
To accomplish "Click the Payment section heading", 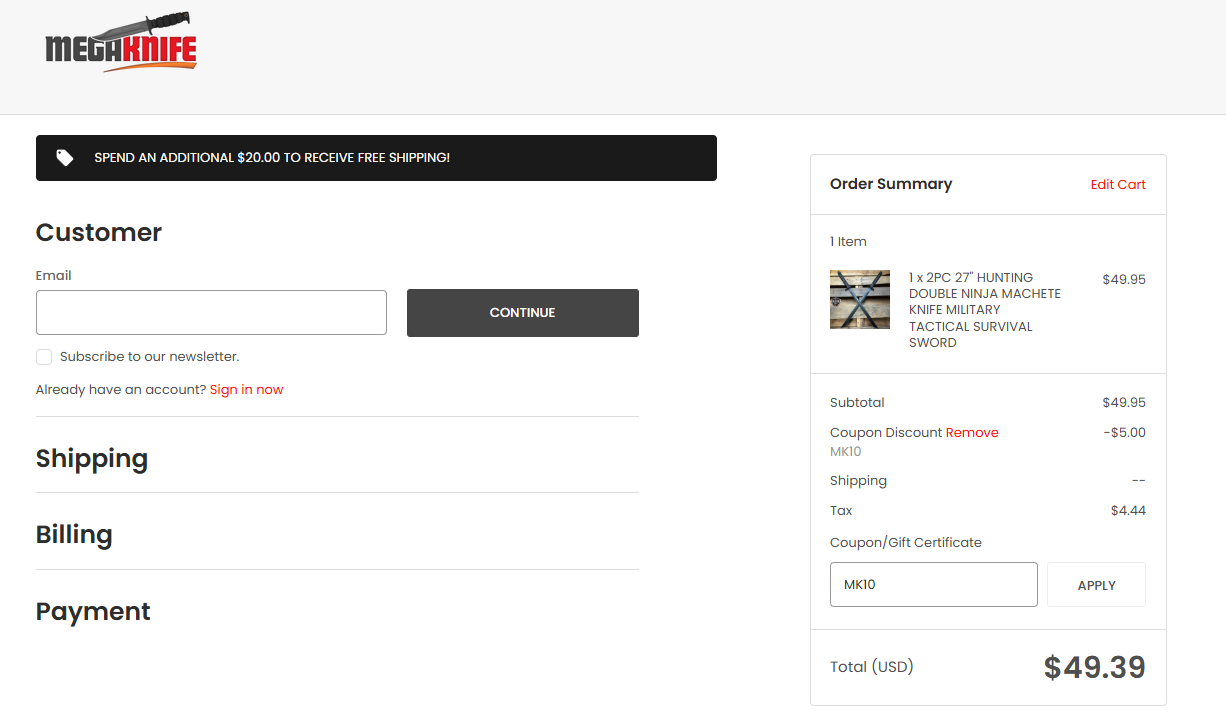I will coord(93,612).
